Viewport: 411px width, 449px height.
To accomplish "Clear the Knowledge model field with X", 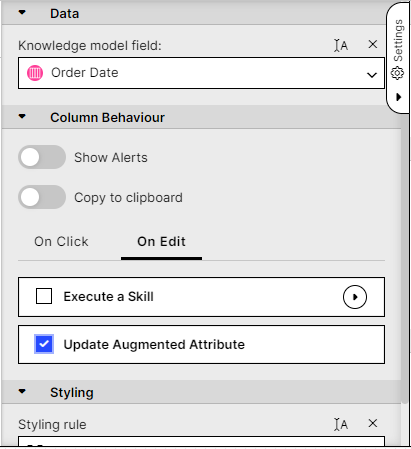I will click(x=373, y=44).
